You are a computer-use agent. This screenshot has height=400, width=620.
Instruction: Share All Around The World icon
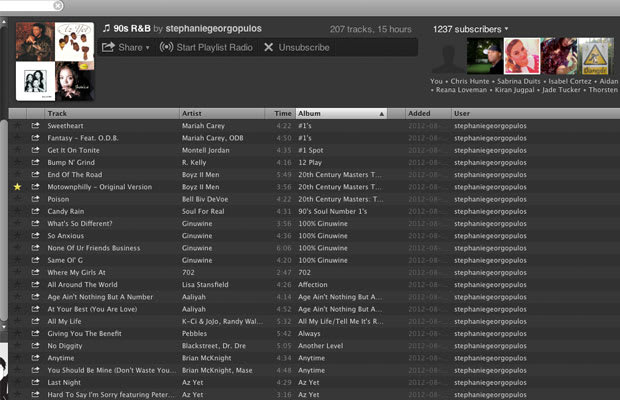[x=36, y=285]
